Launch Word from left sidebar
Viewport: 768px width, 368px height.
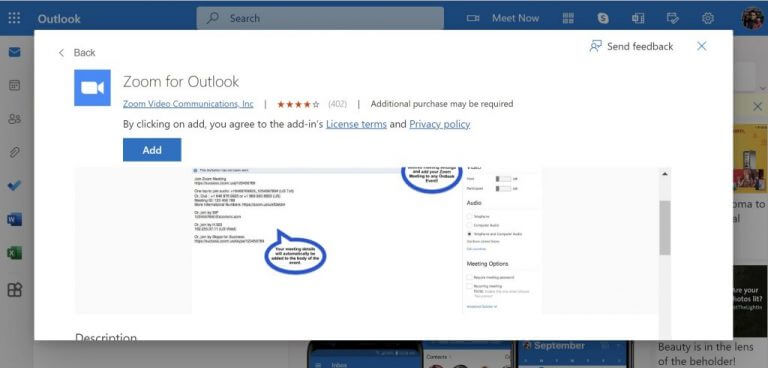tap(15, 220)
